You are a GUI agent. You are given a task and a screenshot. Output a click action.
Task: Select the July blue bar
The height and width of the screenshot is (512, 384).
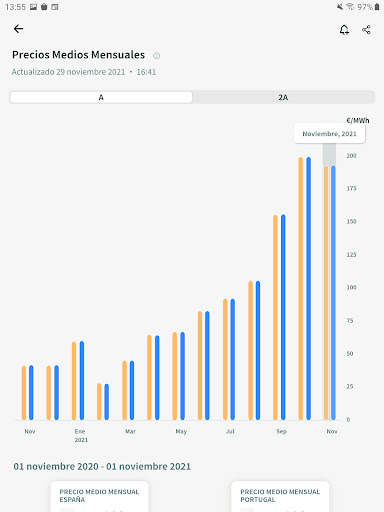click(233, 359)
